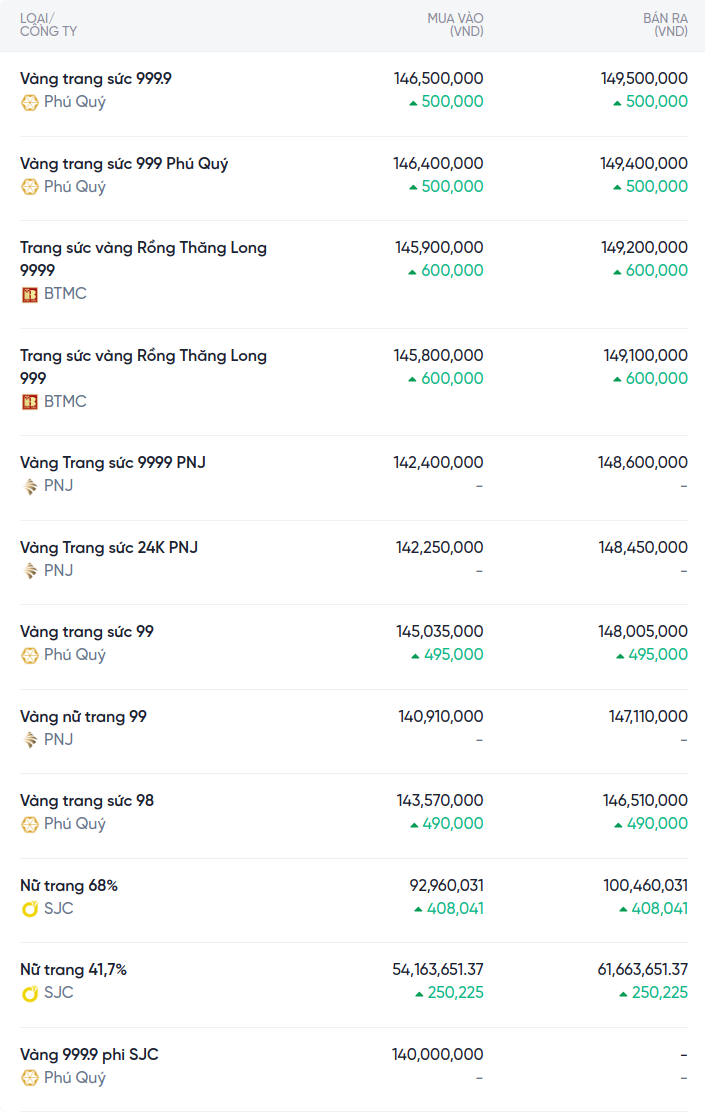Click SJC logo under Nữ trang 41,7%

(x=30, y=993)
